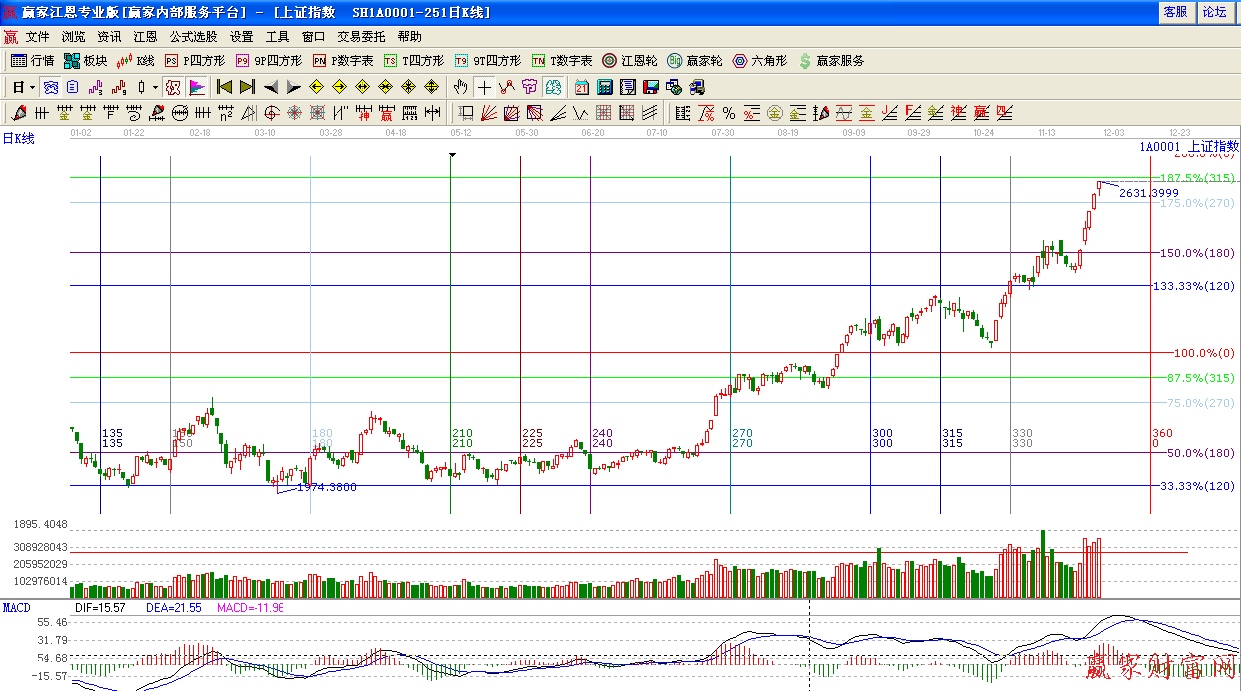Open the 江恩轮 (Gann wheel) tool

click(x=630, y=61)
